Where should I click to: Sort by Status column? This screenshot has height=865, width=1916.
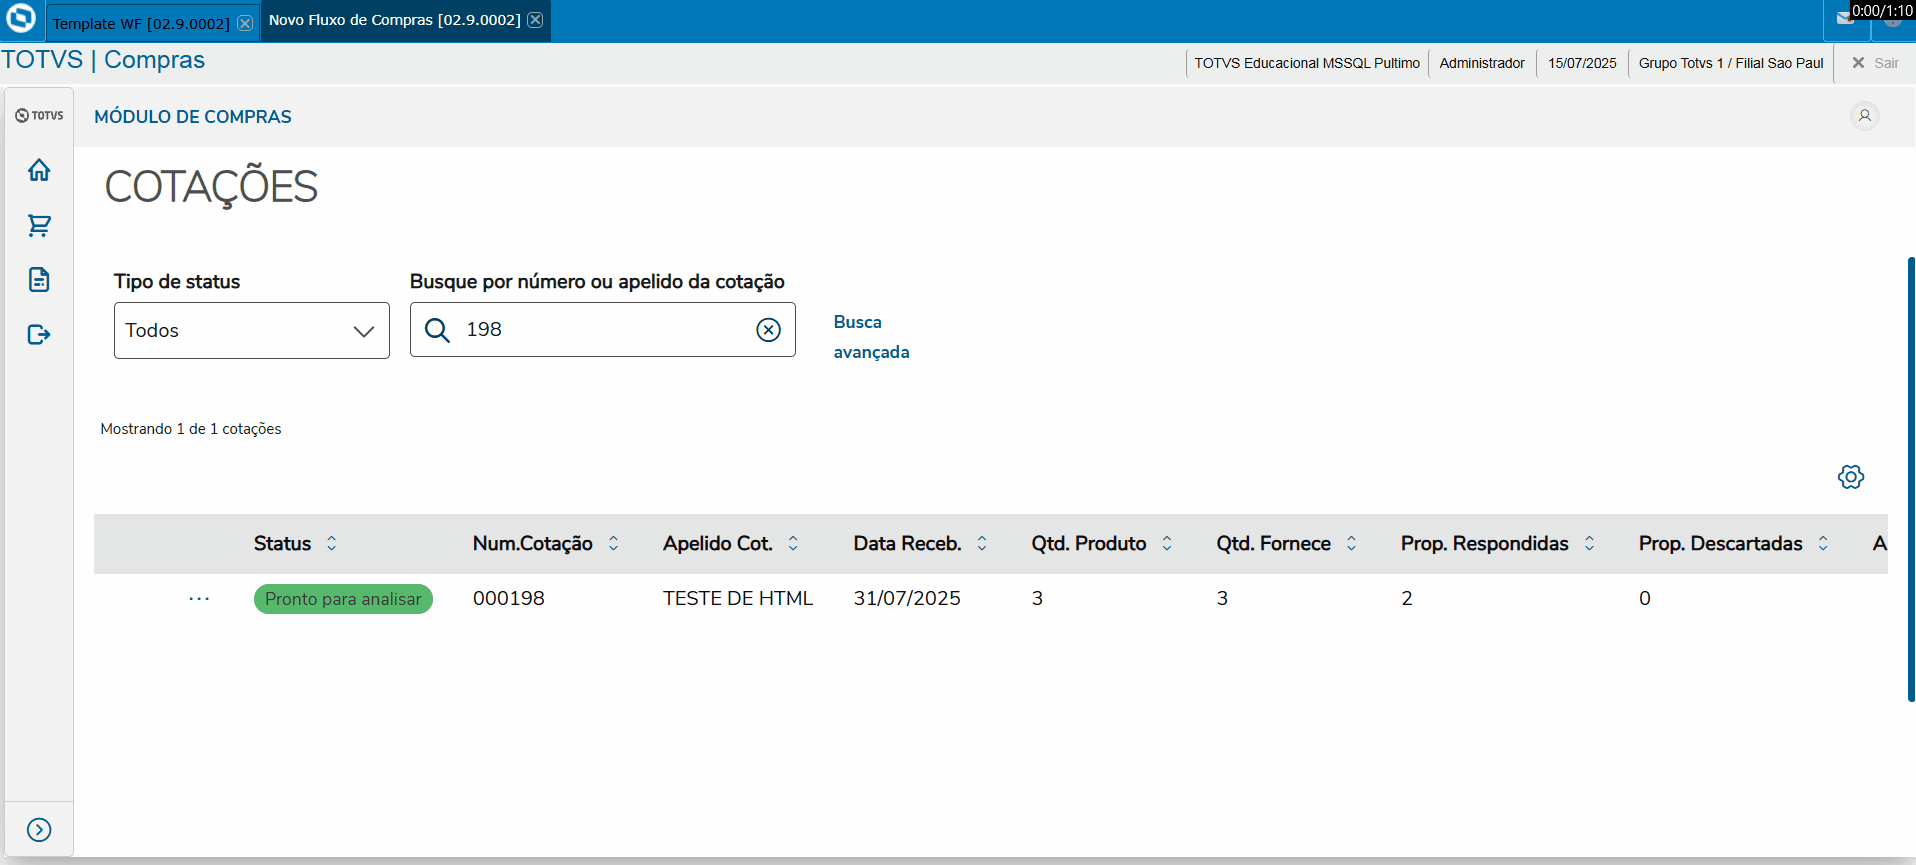[x=332, y=543]
